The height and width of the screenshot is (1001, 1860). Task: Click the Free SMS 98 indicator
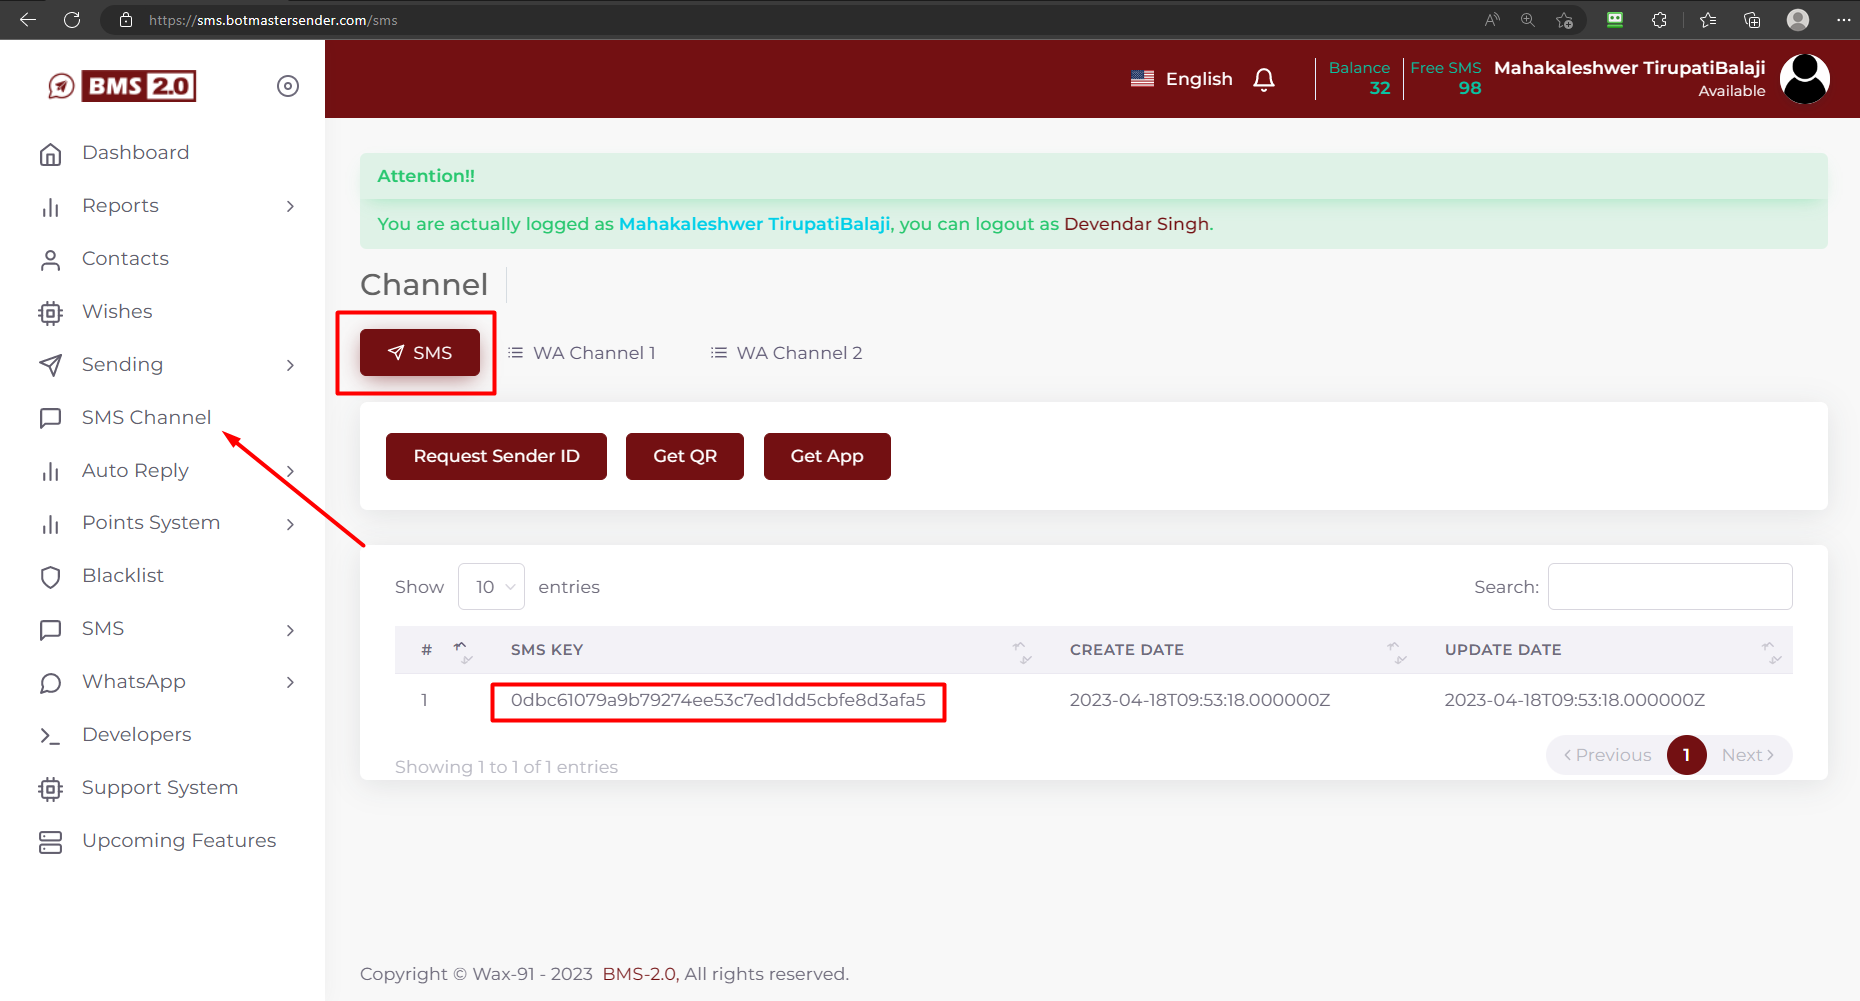(1446, 78)
